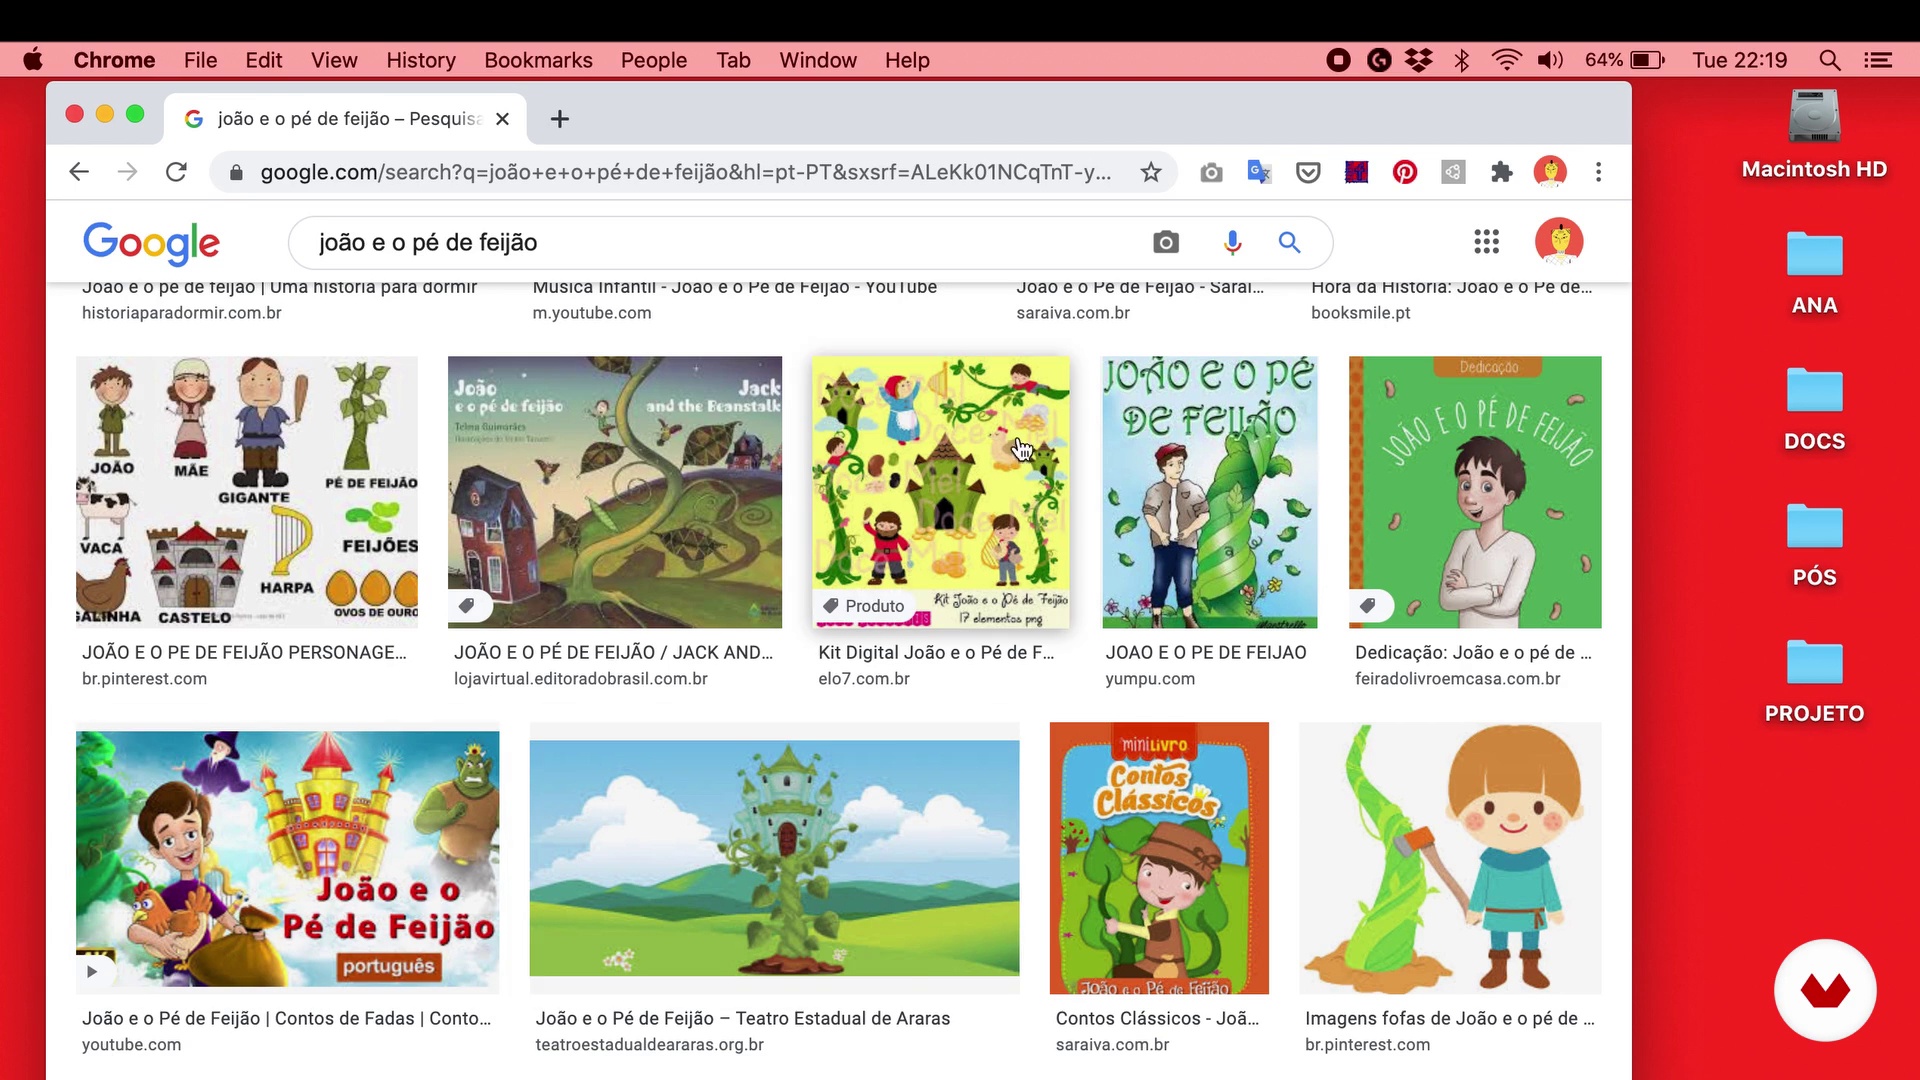
Task: Open the yumpu.com João beanstalk image
Action: point(1210,492)
